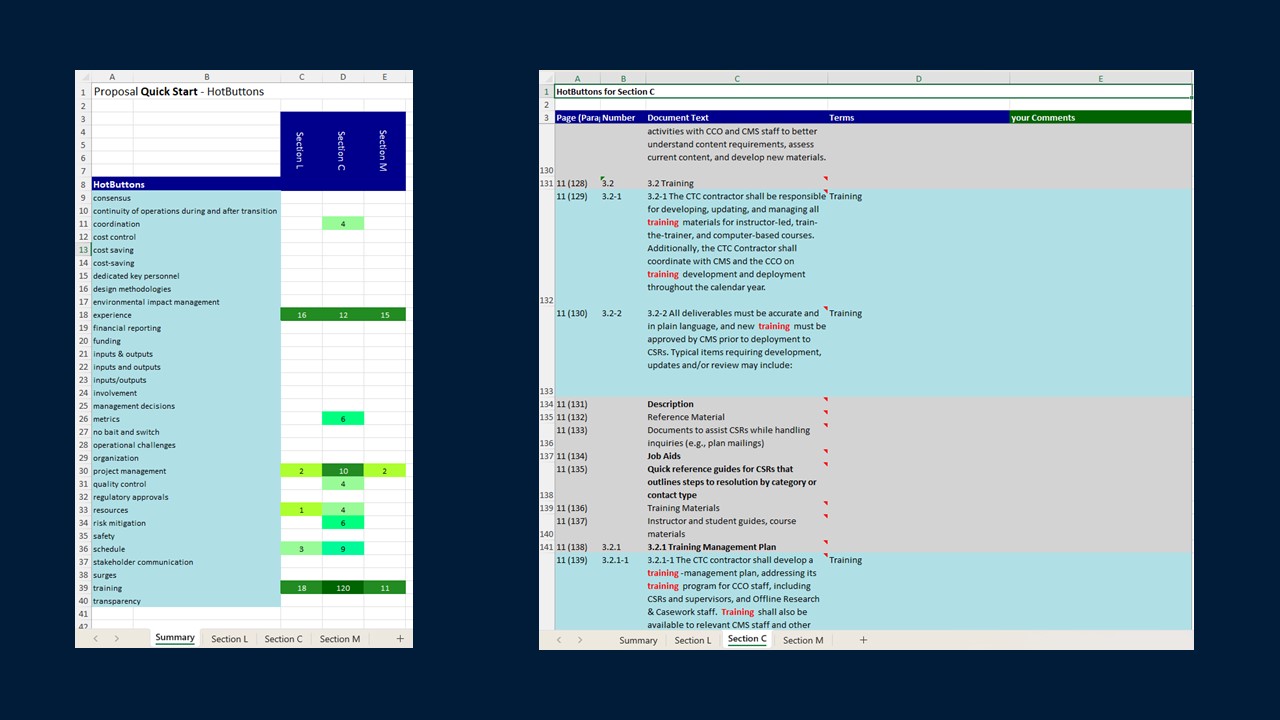This screenshot has height=720, width=1280.
Task: Select the '11 (129)' page cell
Action: pos(578,248)
